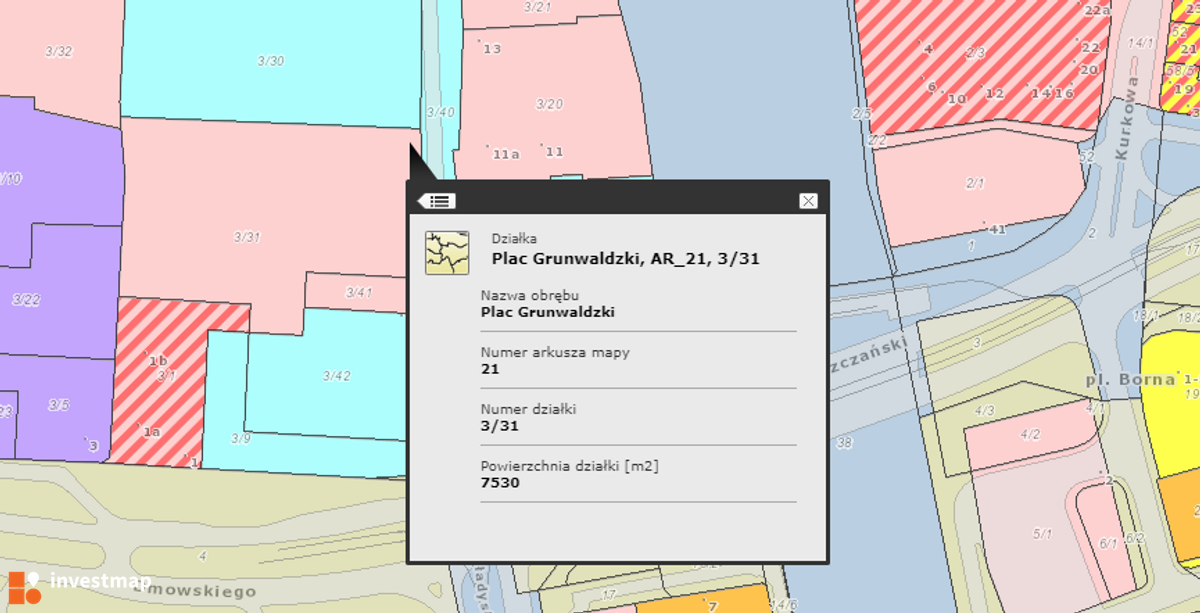Screen dimensions: 1200x613
Task: Select parcel 5/1 on the map
Action: point(1043,534)
